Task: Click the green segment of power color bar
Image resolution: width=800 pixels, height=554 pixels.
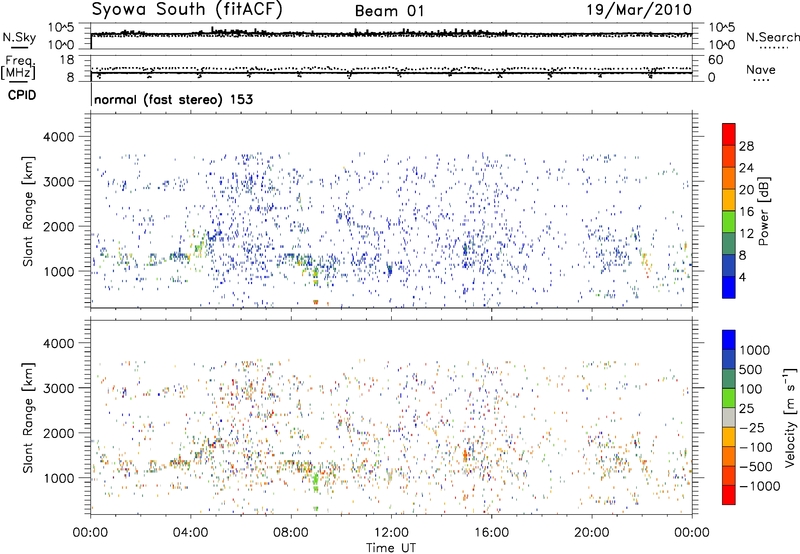Action: pyautogui.click(x=729, y=221)
